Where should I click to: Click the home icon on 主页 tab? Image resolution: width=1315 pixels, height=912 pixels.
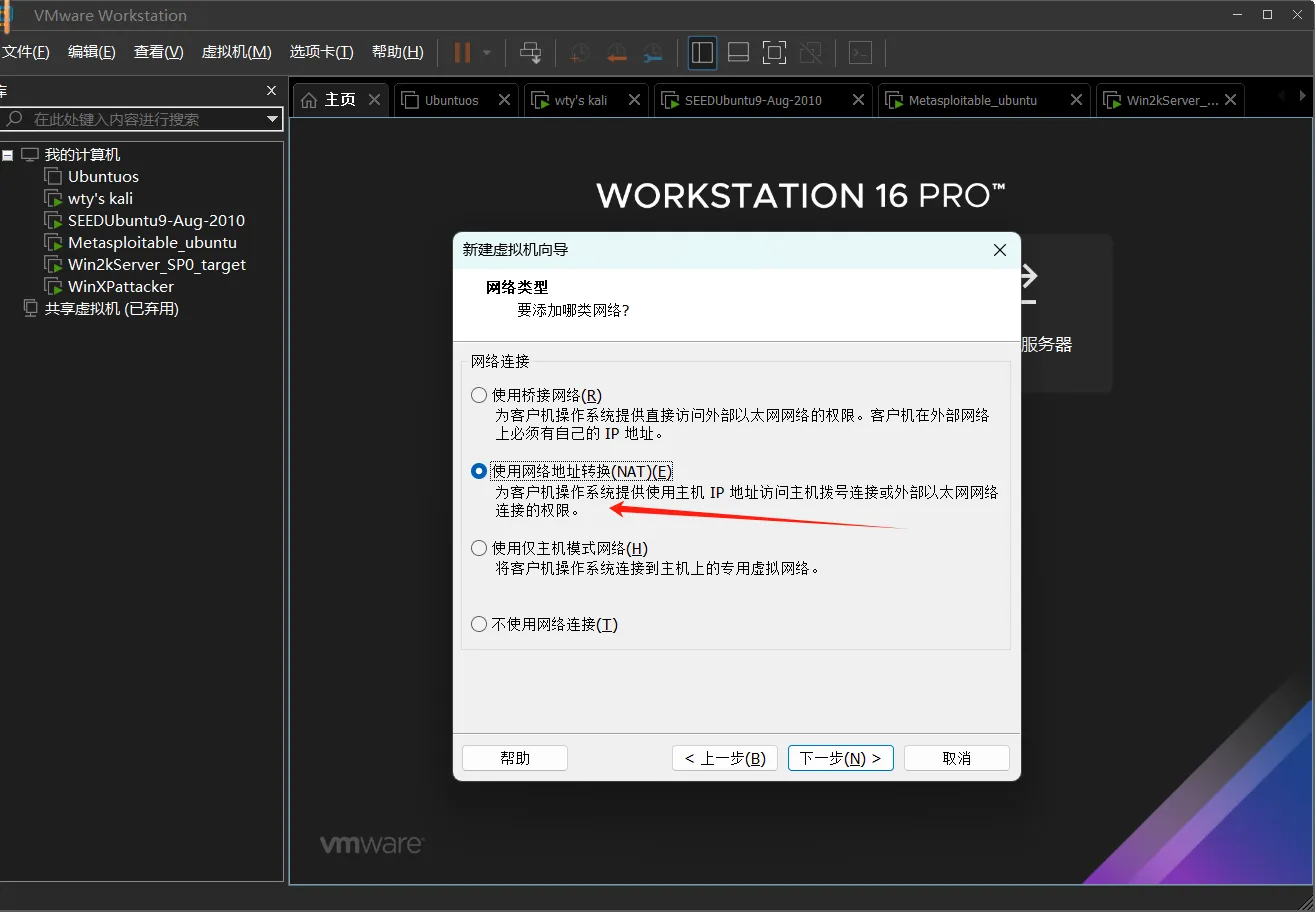(x=309, y=100)
